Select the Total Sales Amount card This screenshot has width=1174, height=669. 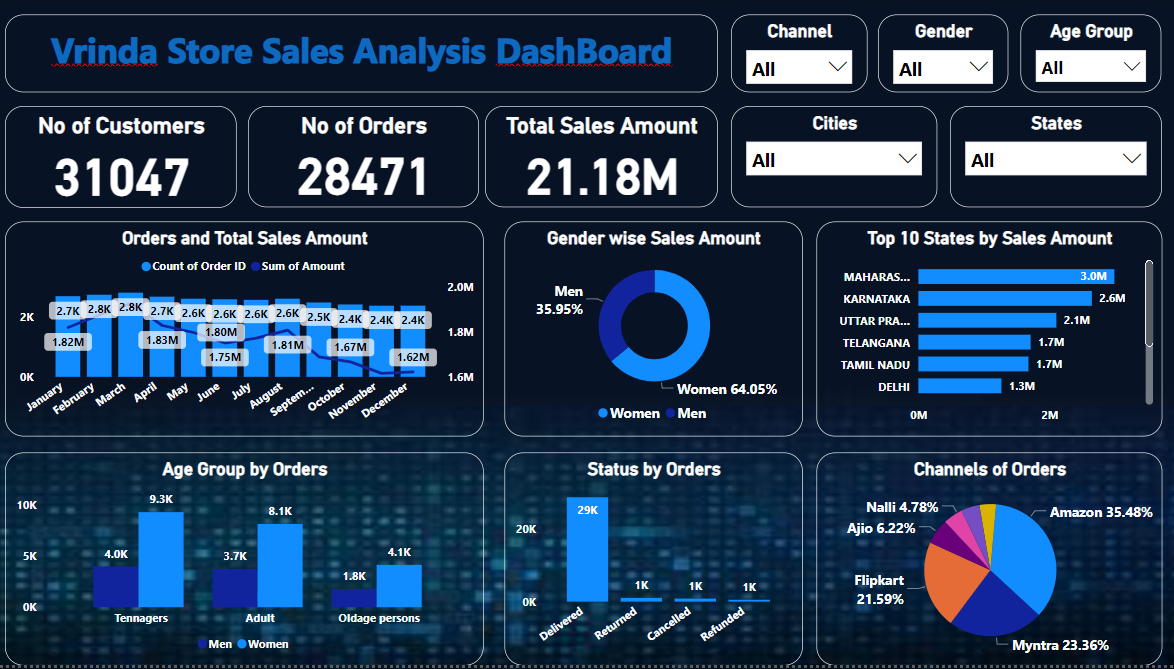(x=601, y=156)
